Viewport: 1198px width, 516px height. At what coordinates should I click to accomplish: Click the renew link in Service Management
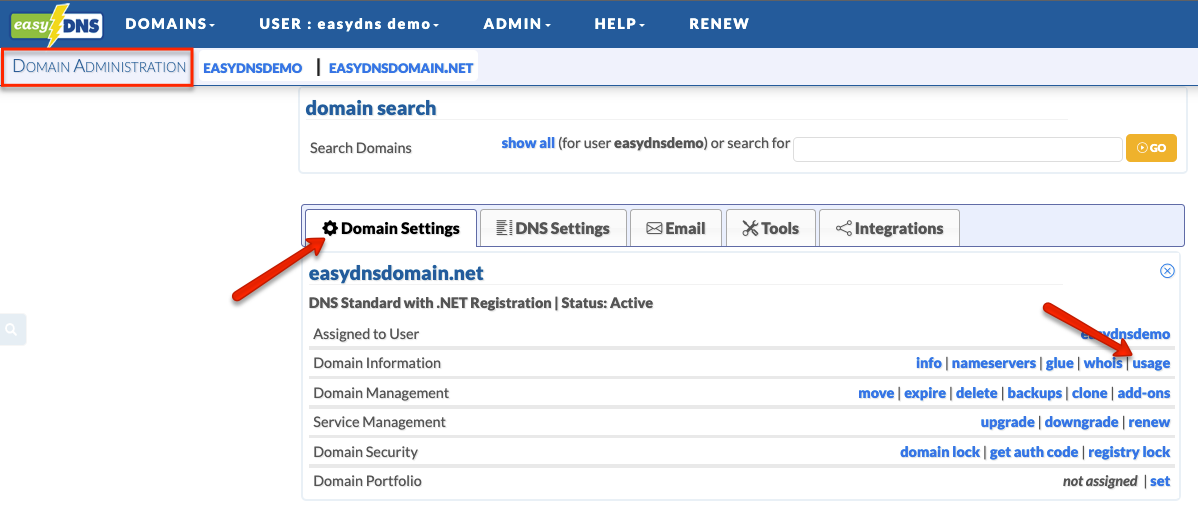pyautogui.click(x=1149, y=422)
